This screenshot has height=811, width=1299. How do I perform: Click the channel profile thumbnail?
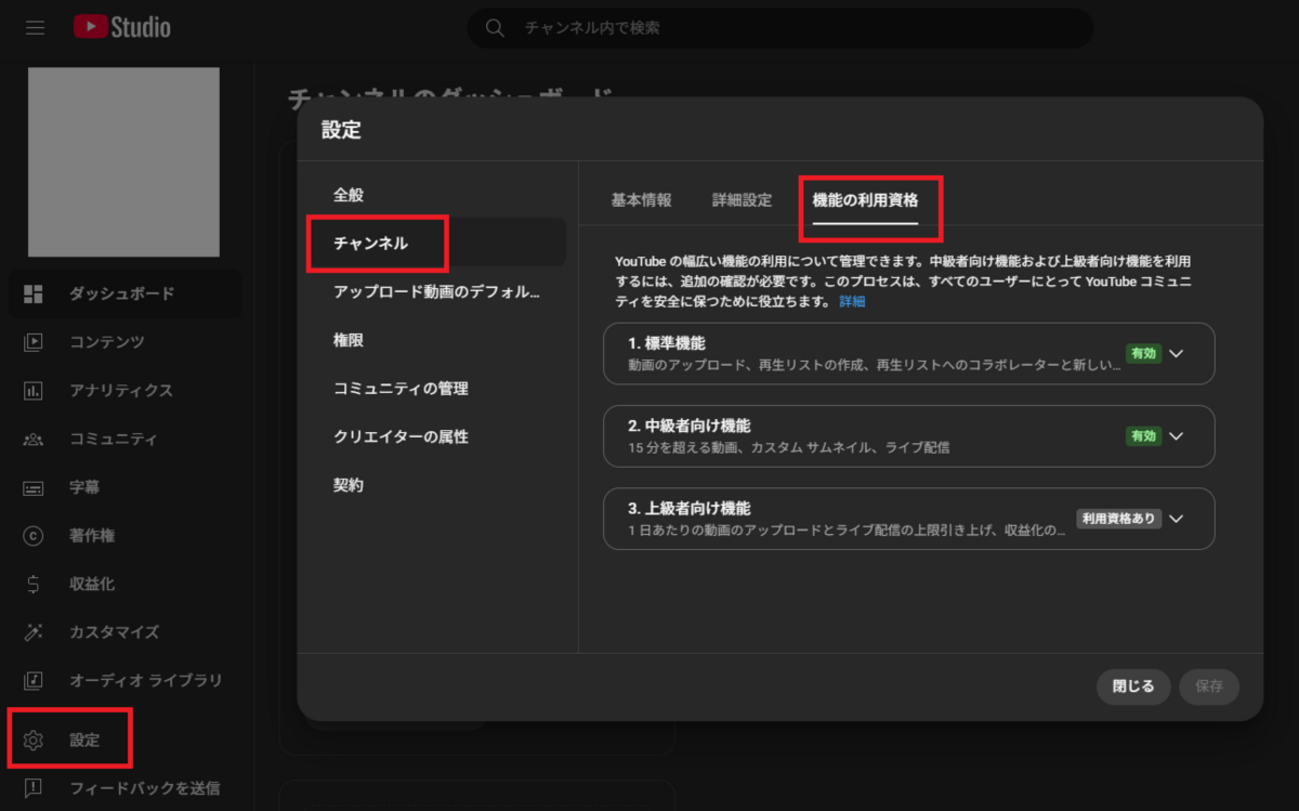pos(124,162)
